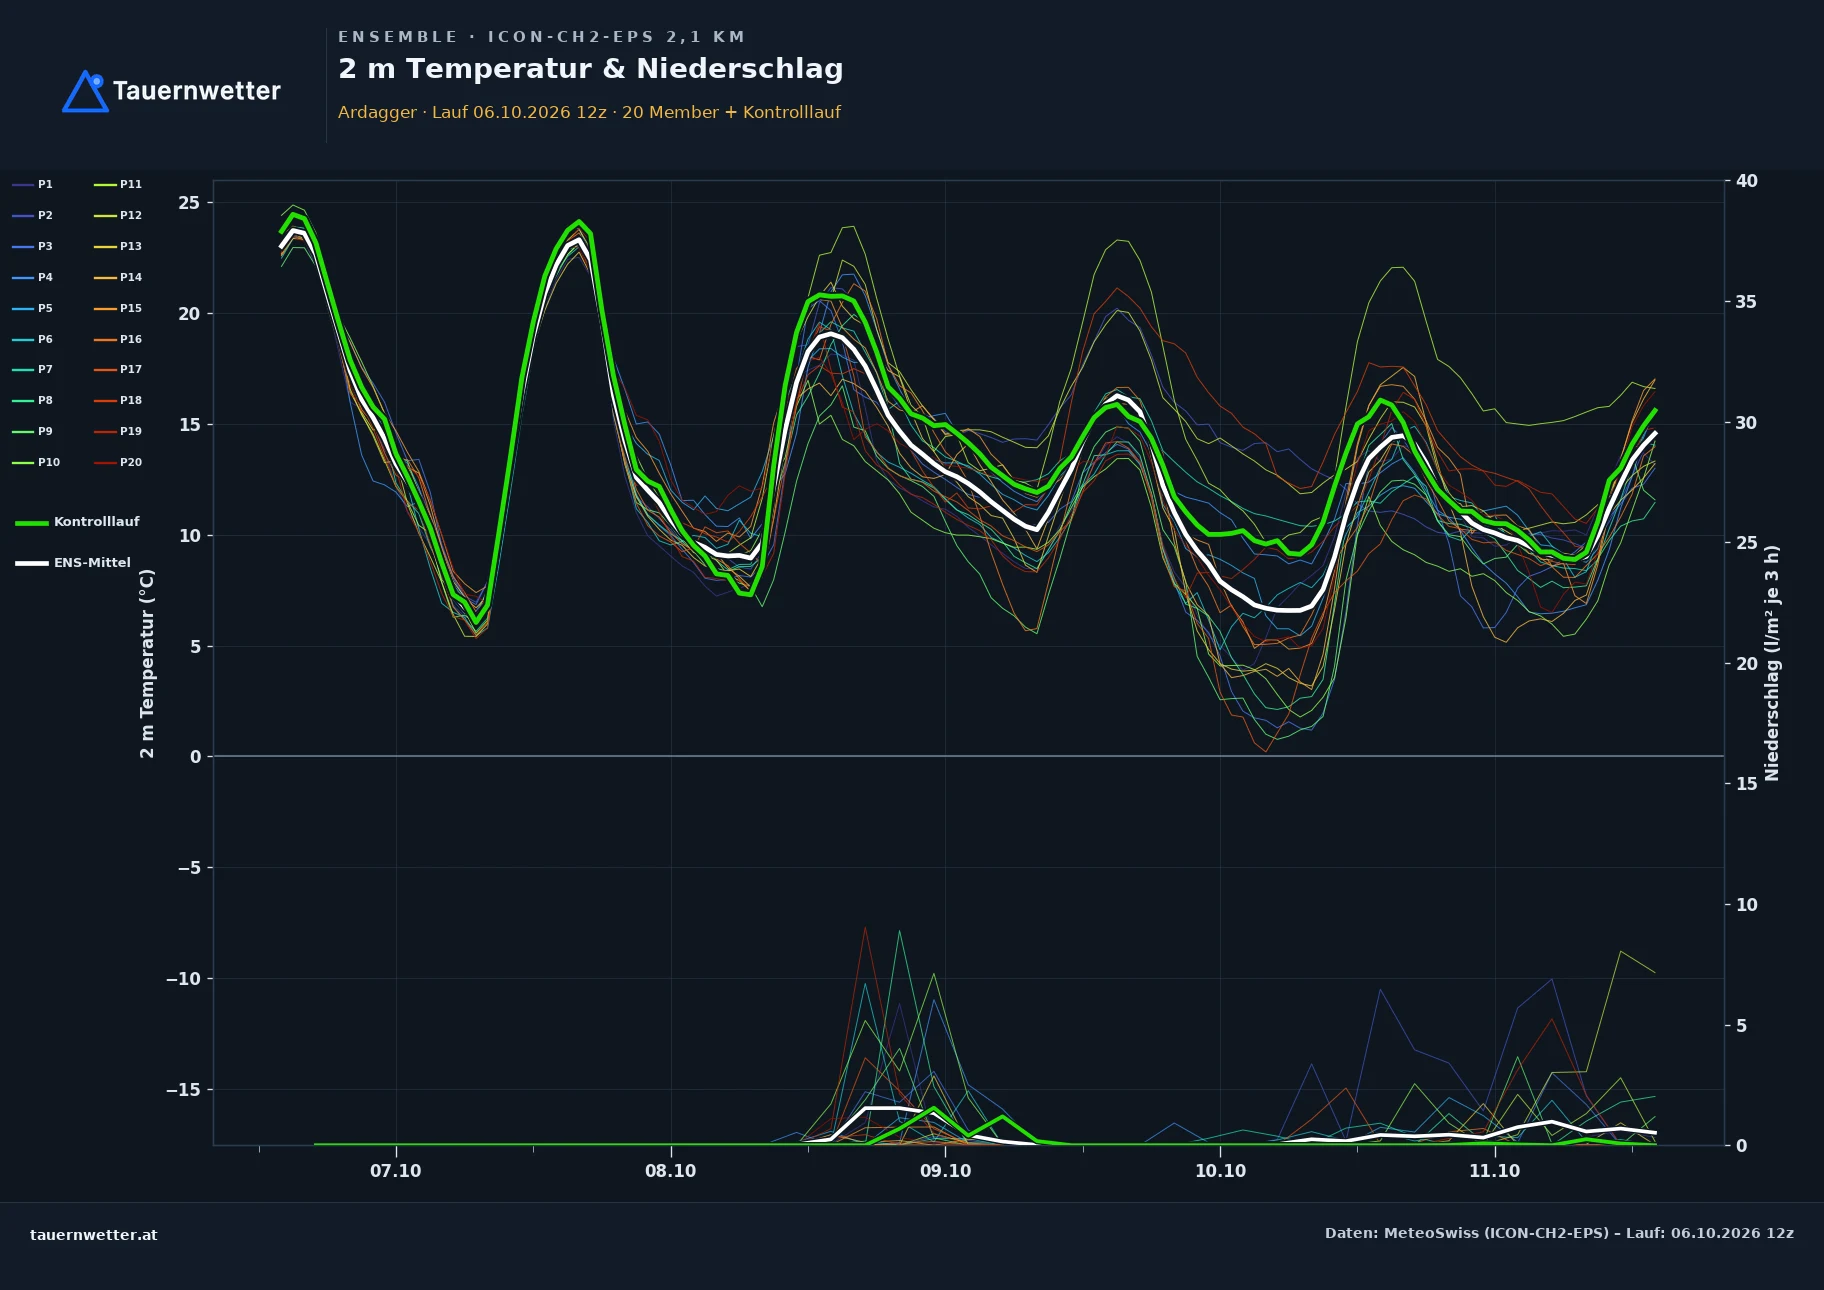1824x1290 pixels.
Task: Click the chart title '2 m Temperatur & Niederschlag'
Action: pyautogui.click(x=590, y=68)
